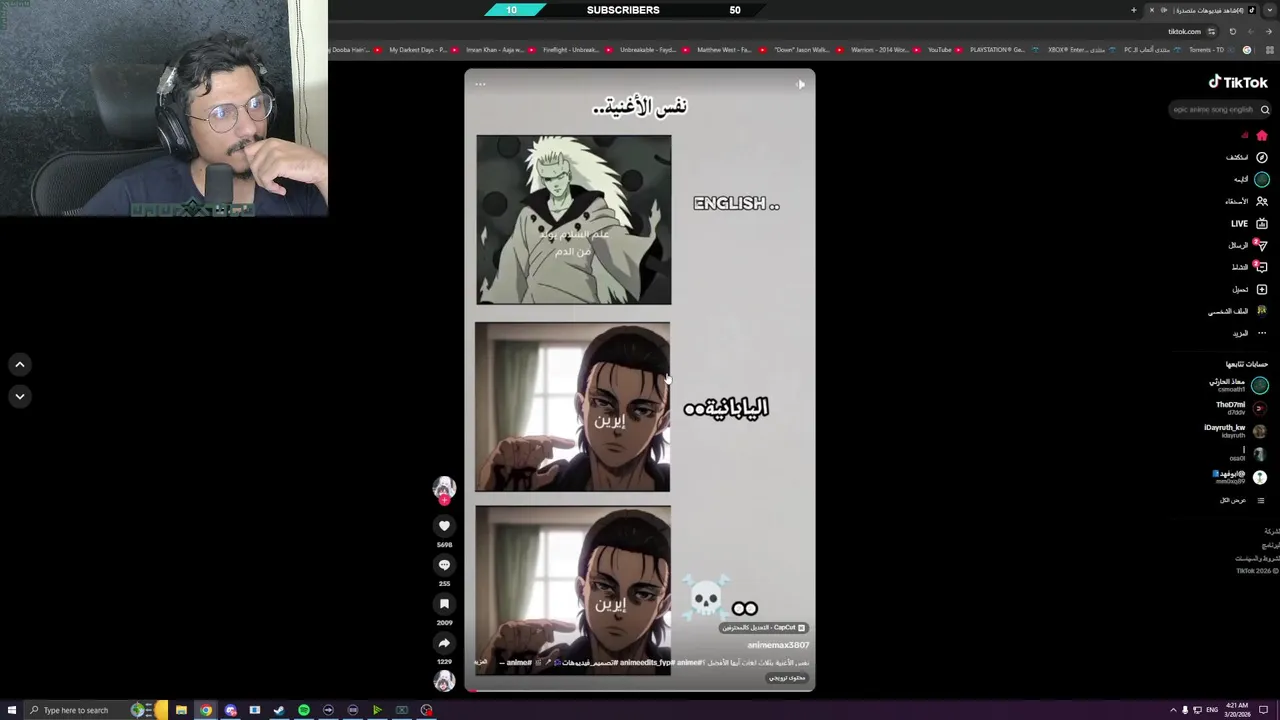Click the browser address bar tiktok.com
Viewport: 1280px width, 720px height.
tap(1185, 31)
